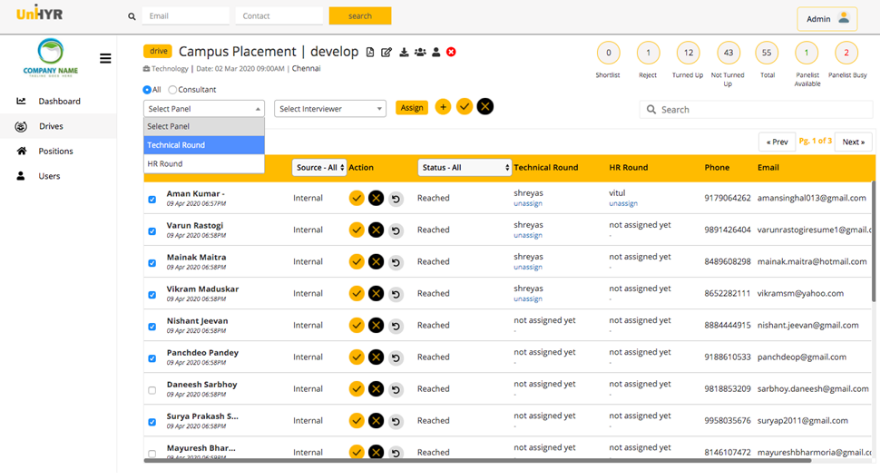Screen dimensions: 880x473
Task: Go to the Prev page
Action: click(777, 142)
